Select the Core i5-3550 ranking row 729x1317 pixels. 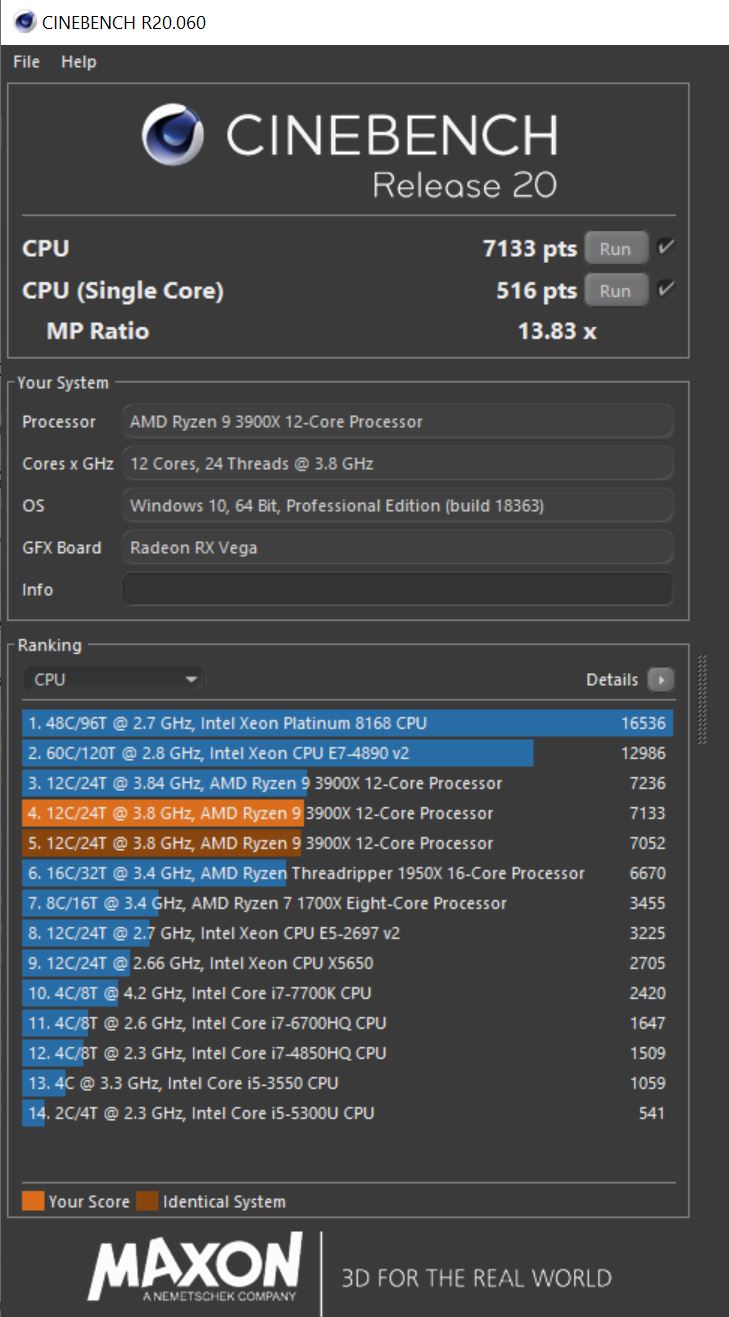(347, 1083)
